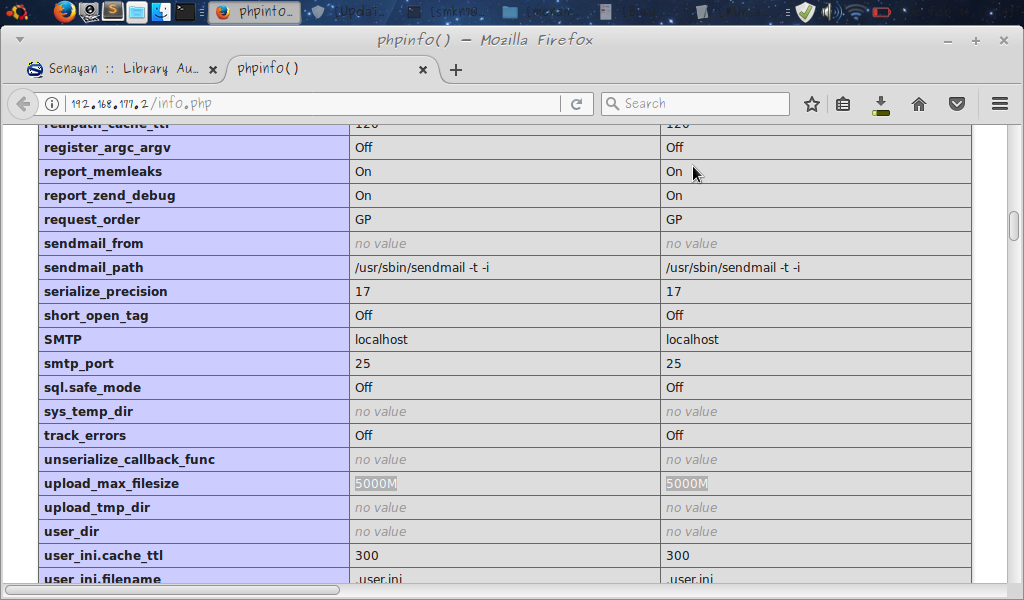The width and height of the screenshot is (1024, 600).
Task: Bookmark the page with the star icon
Action: tap(811, 103)
